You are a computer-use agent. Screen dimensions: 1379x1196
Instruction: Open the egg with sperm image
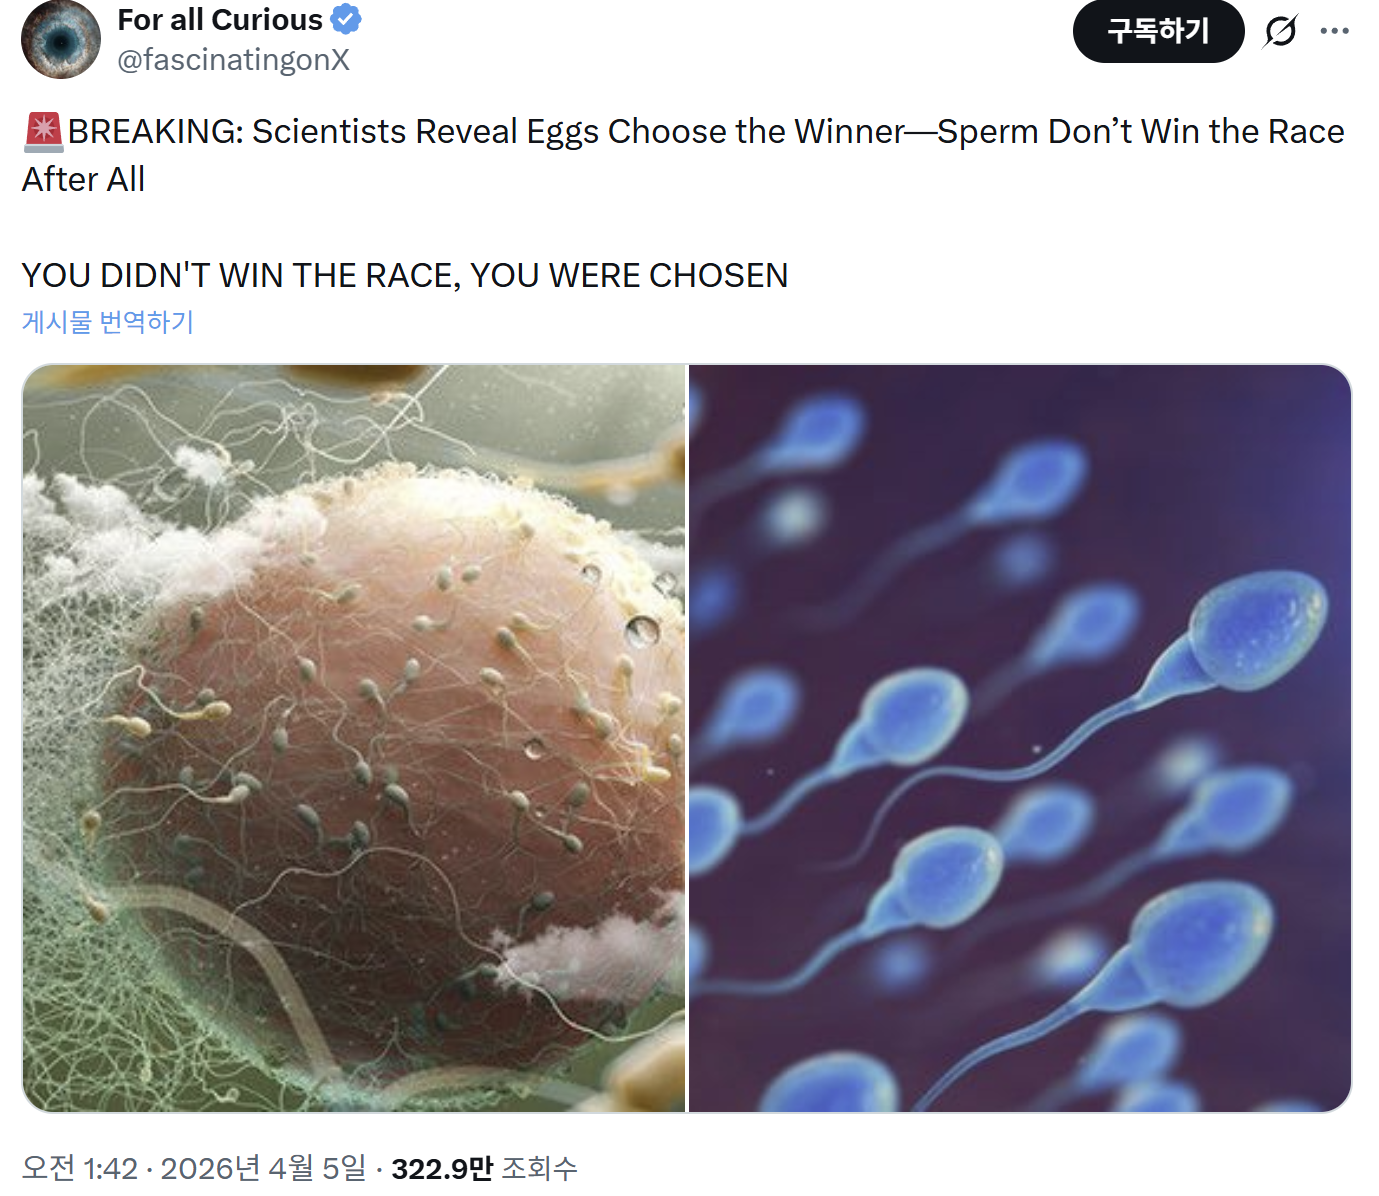pyautogui.click(x=354, y=738)
